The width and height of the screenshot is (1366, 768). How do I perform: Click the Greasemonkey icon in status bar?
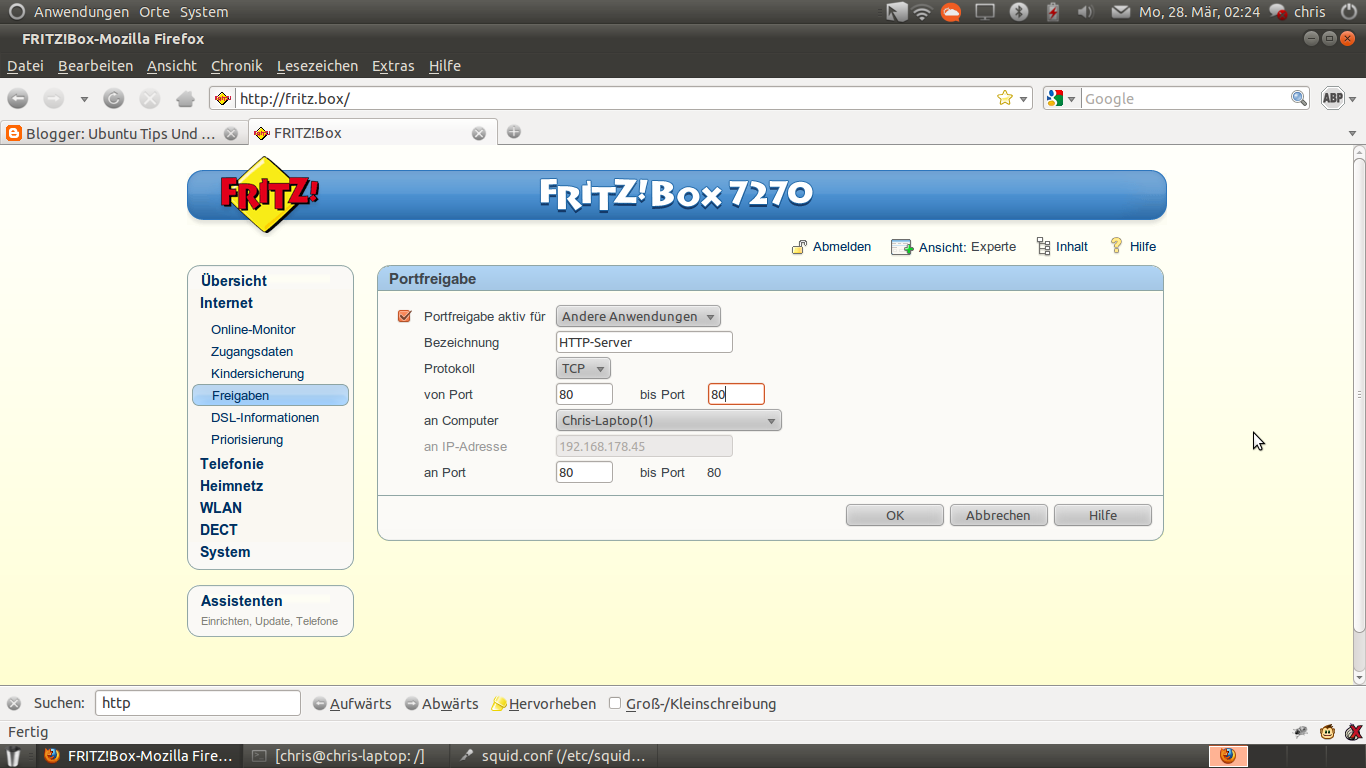tap(1327, 732)
